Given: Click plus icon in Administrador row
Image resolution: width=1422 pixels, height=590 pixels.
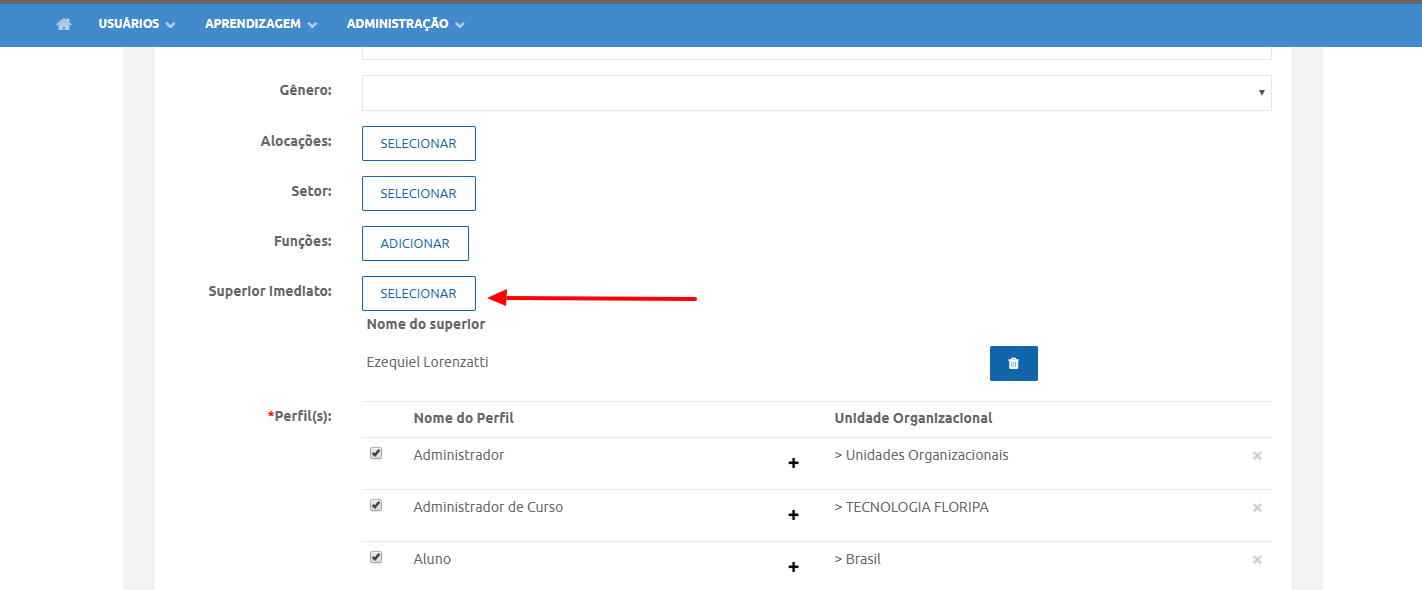Looking at the screenshot, I should 793,463.
